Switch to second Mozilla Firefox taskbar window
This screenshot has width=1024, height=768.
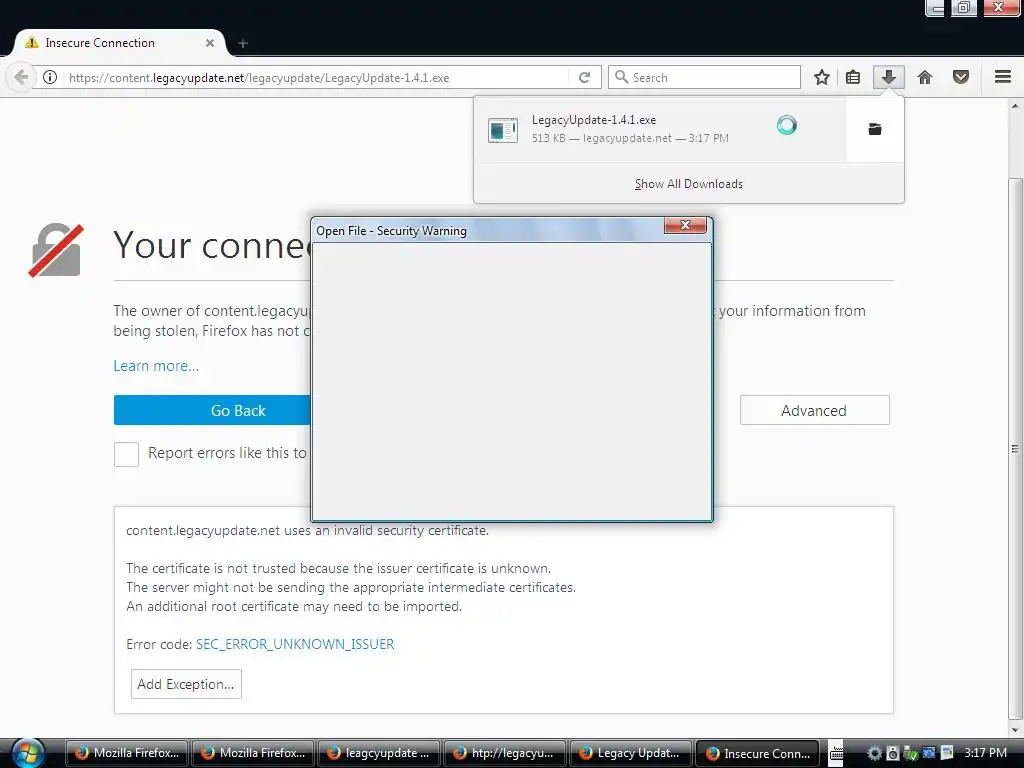(x=253, y=753)
